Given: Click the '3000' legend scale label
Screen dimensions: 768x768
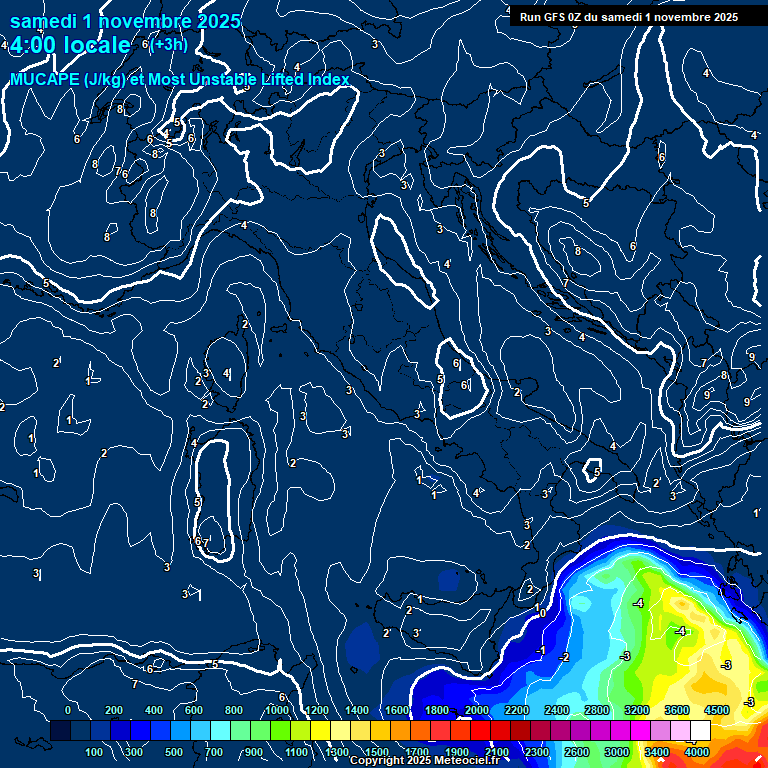Looking at the screenshot, I should click(617, 752).
